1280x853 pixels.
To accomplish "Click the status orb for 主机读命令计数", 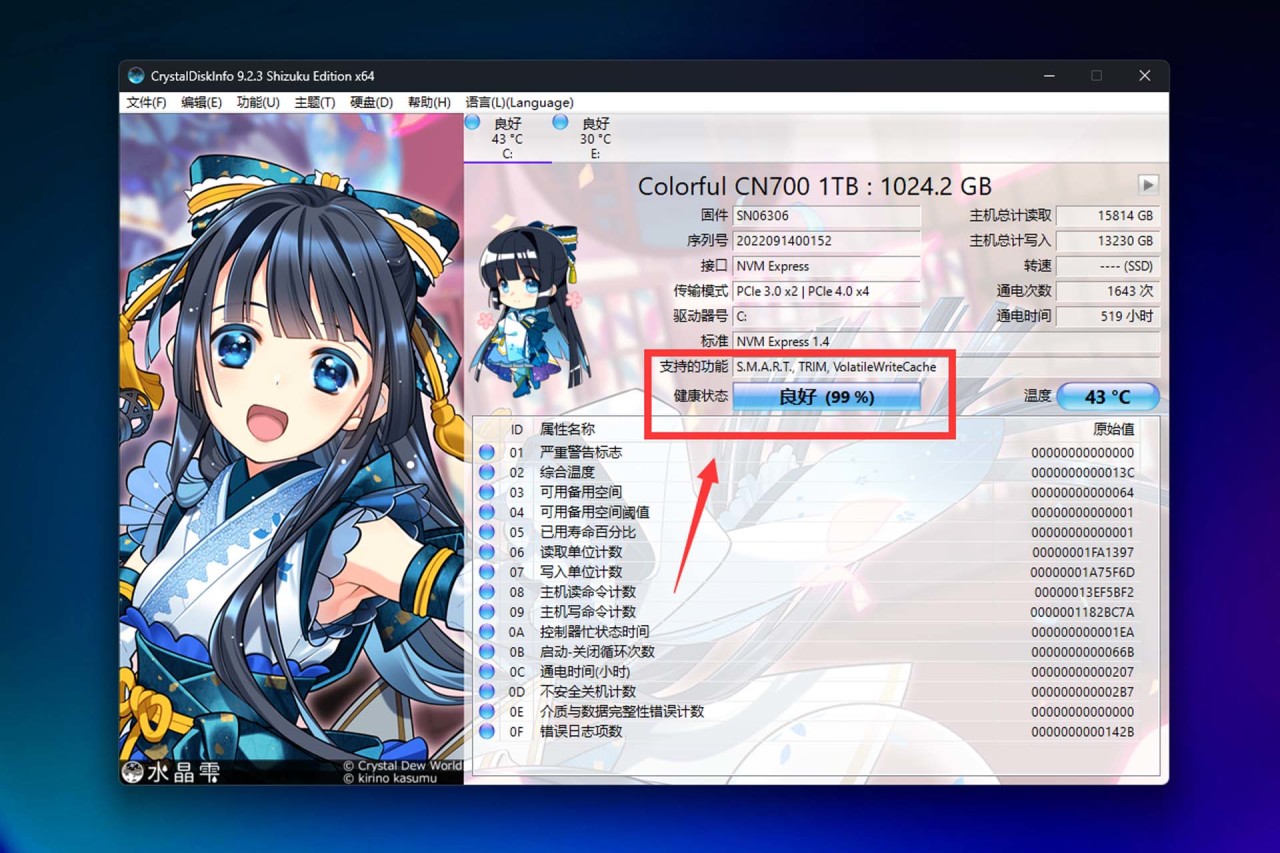I will 487,592.
